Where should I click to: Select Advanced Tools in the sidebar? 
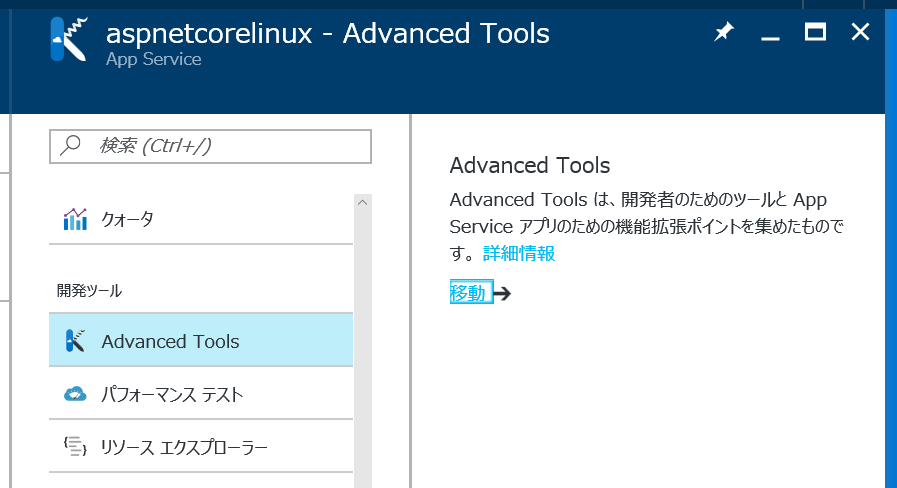pos(201,340)
